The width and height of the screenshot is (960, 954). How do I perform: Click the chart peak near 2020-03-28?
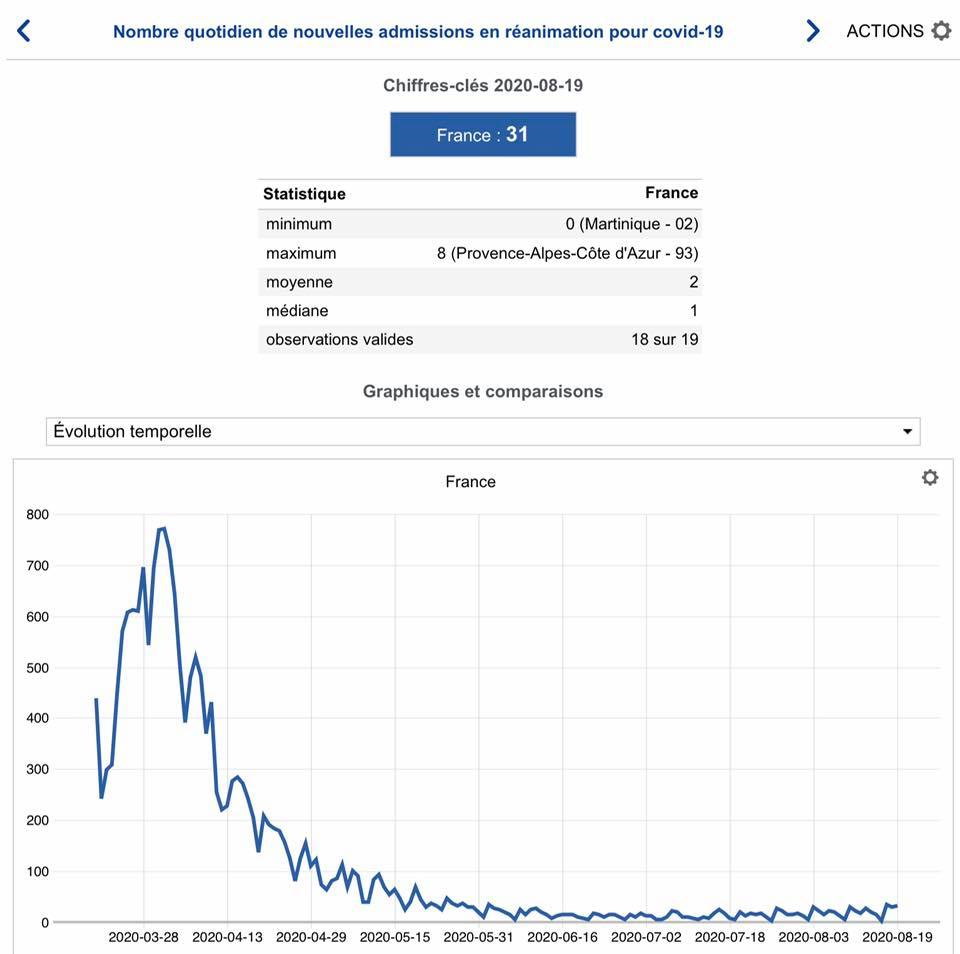(x=162, y=528)
